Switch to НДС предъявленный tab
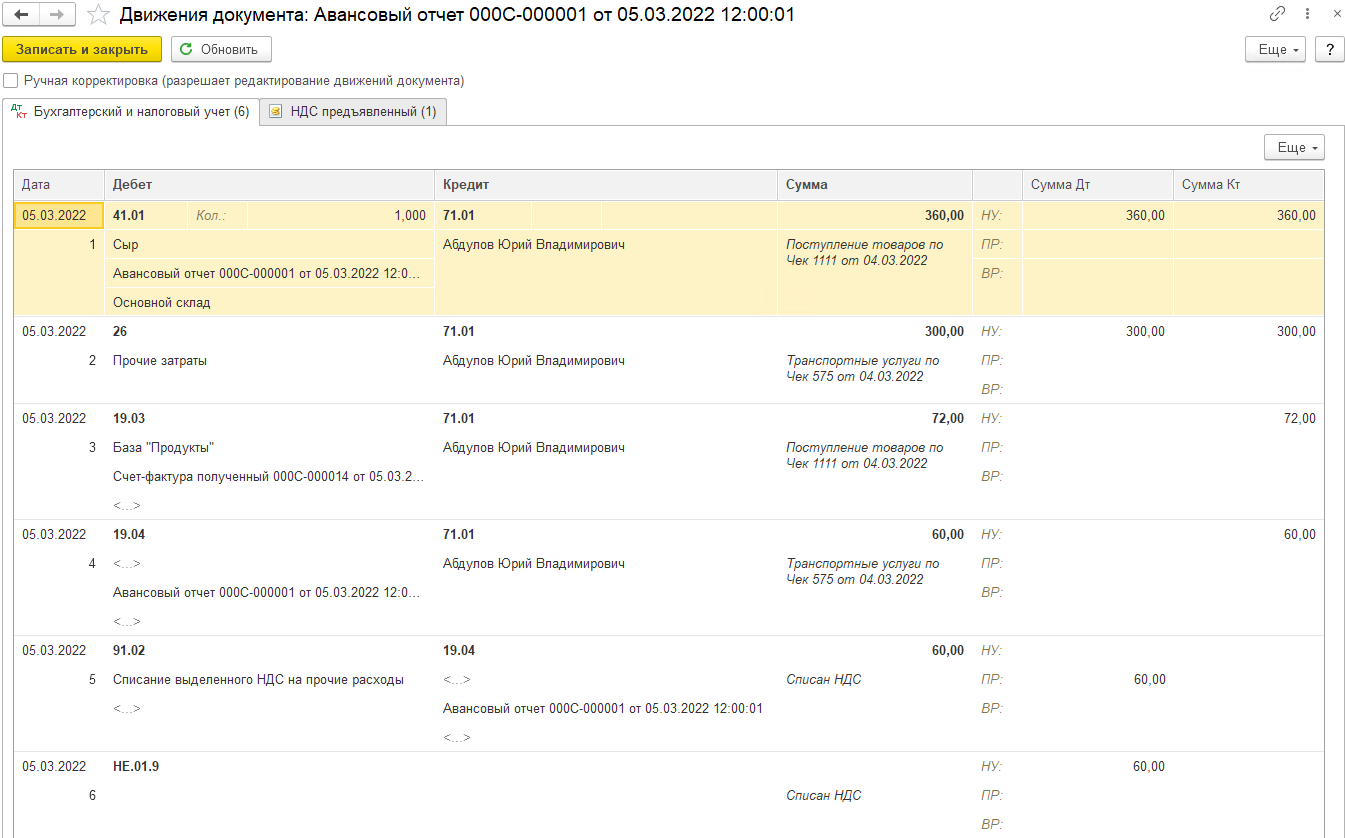The image size is (1345, 838). 353,112
